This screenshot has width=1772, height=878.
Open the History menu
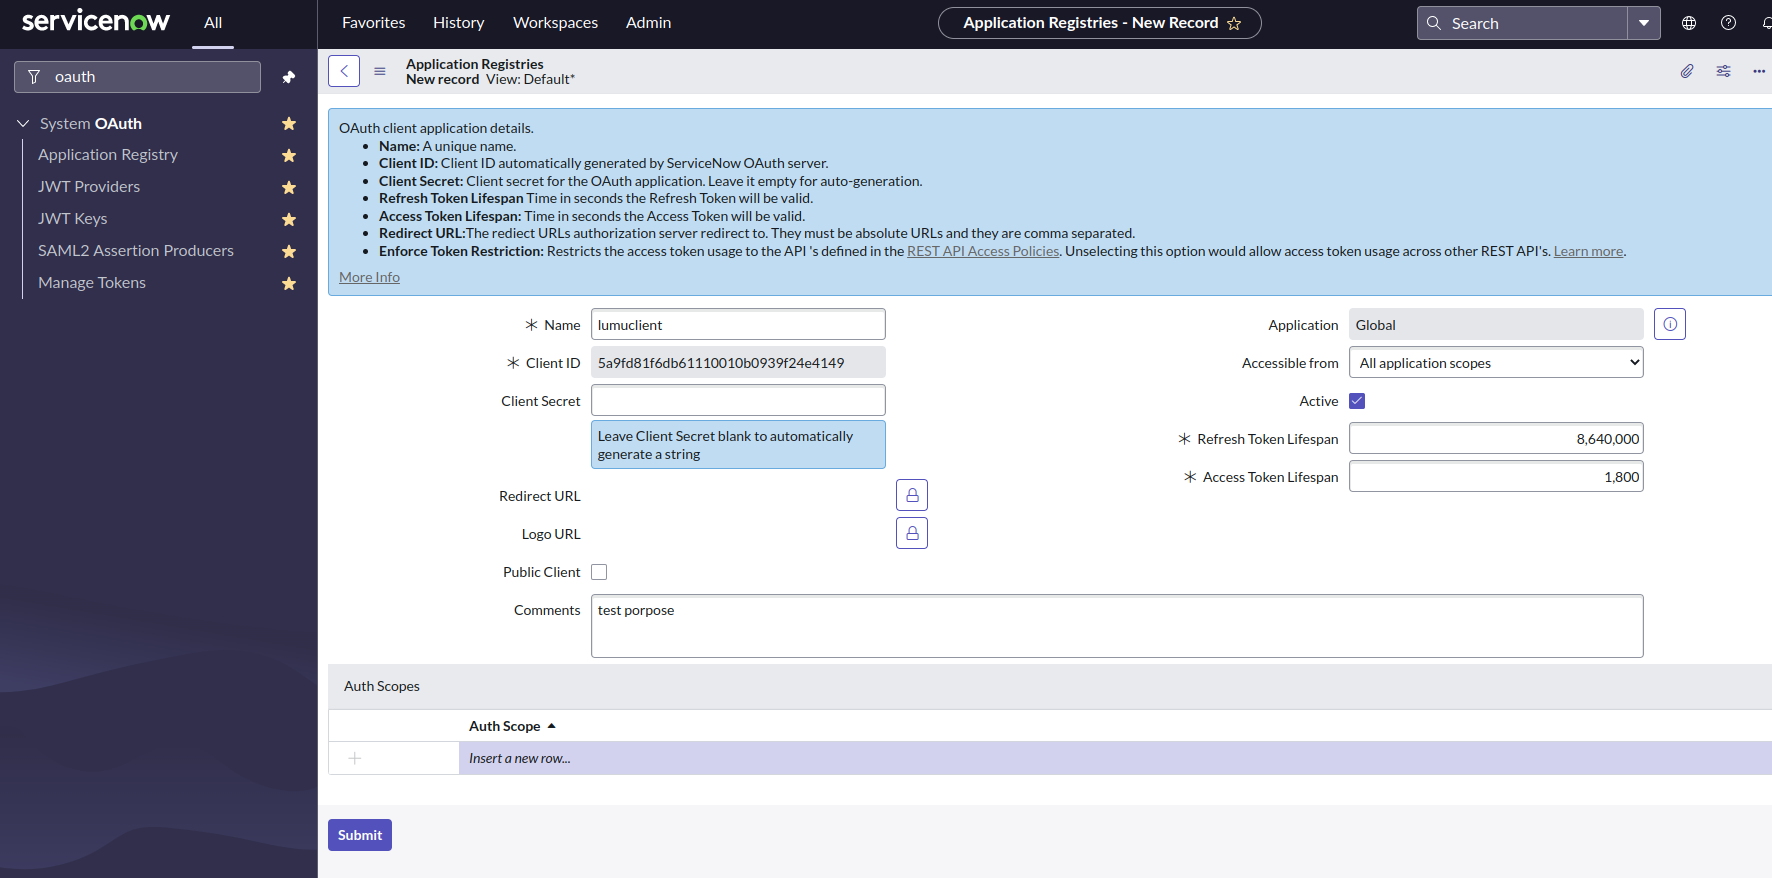coord(458,22)
